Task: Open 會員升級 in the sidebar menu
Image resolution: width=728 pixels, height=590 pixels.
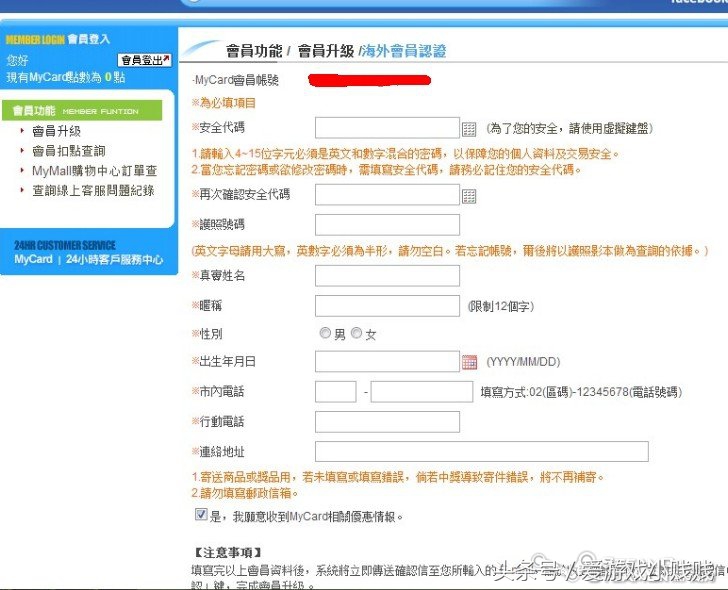Action: (x=57, y=131)
